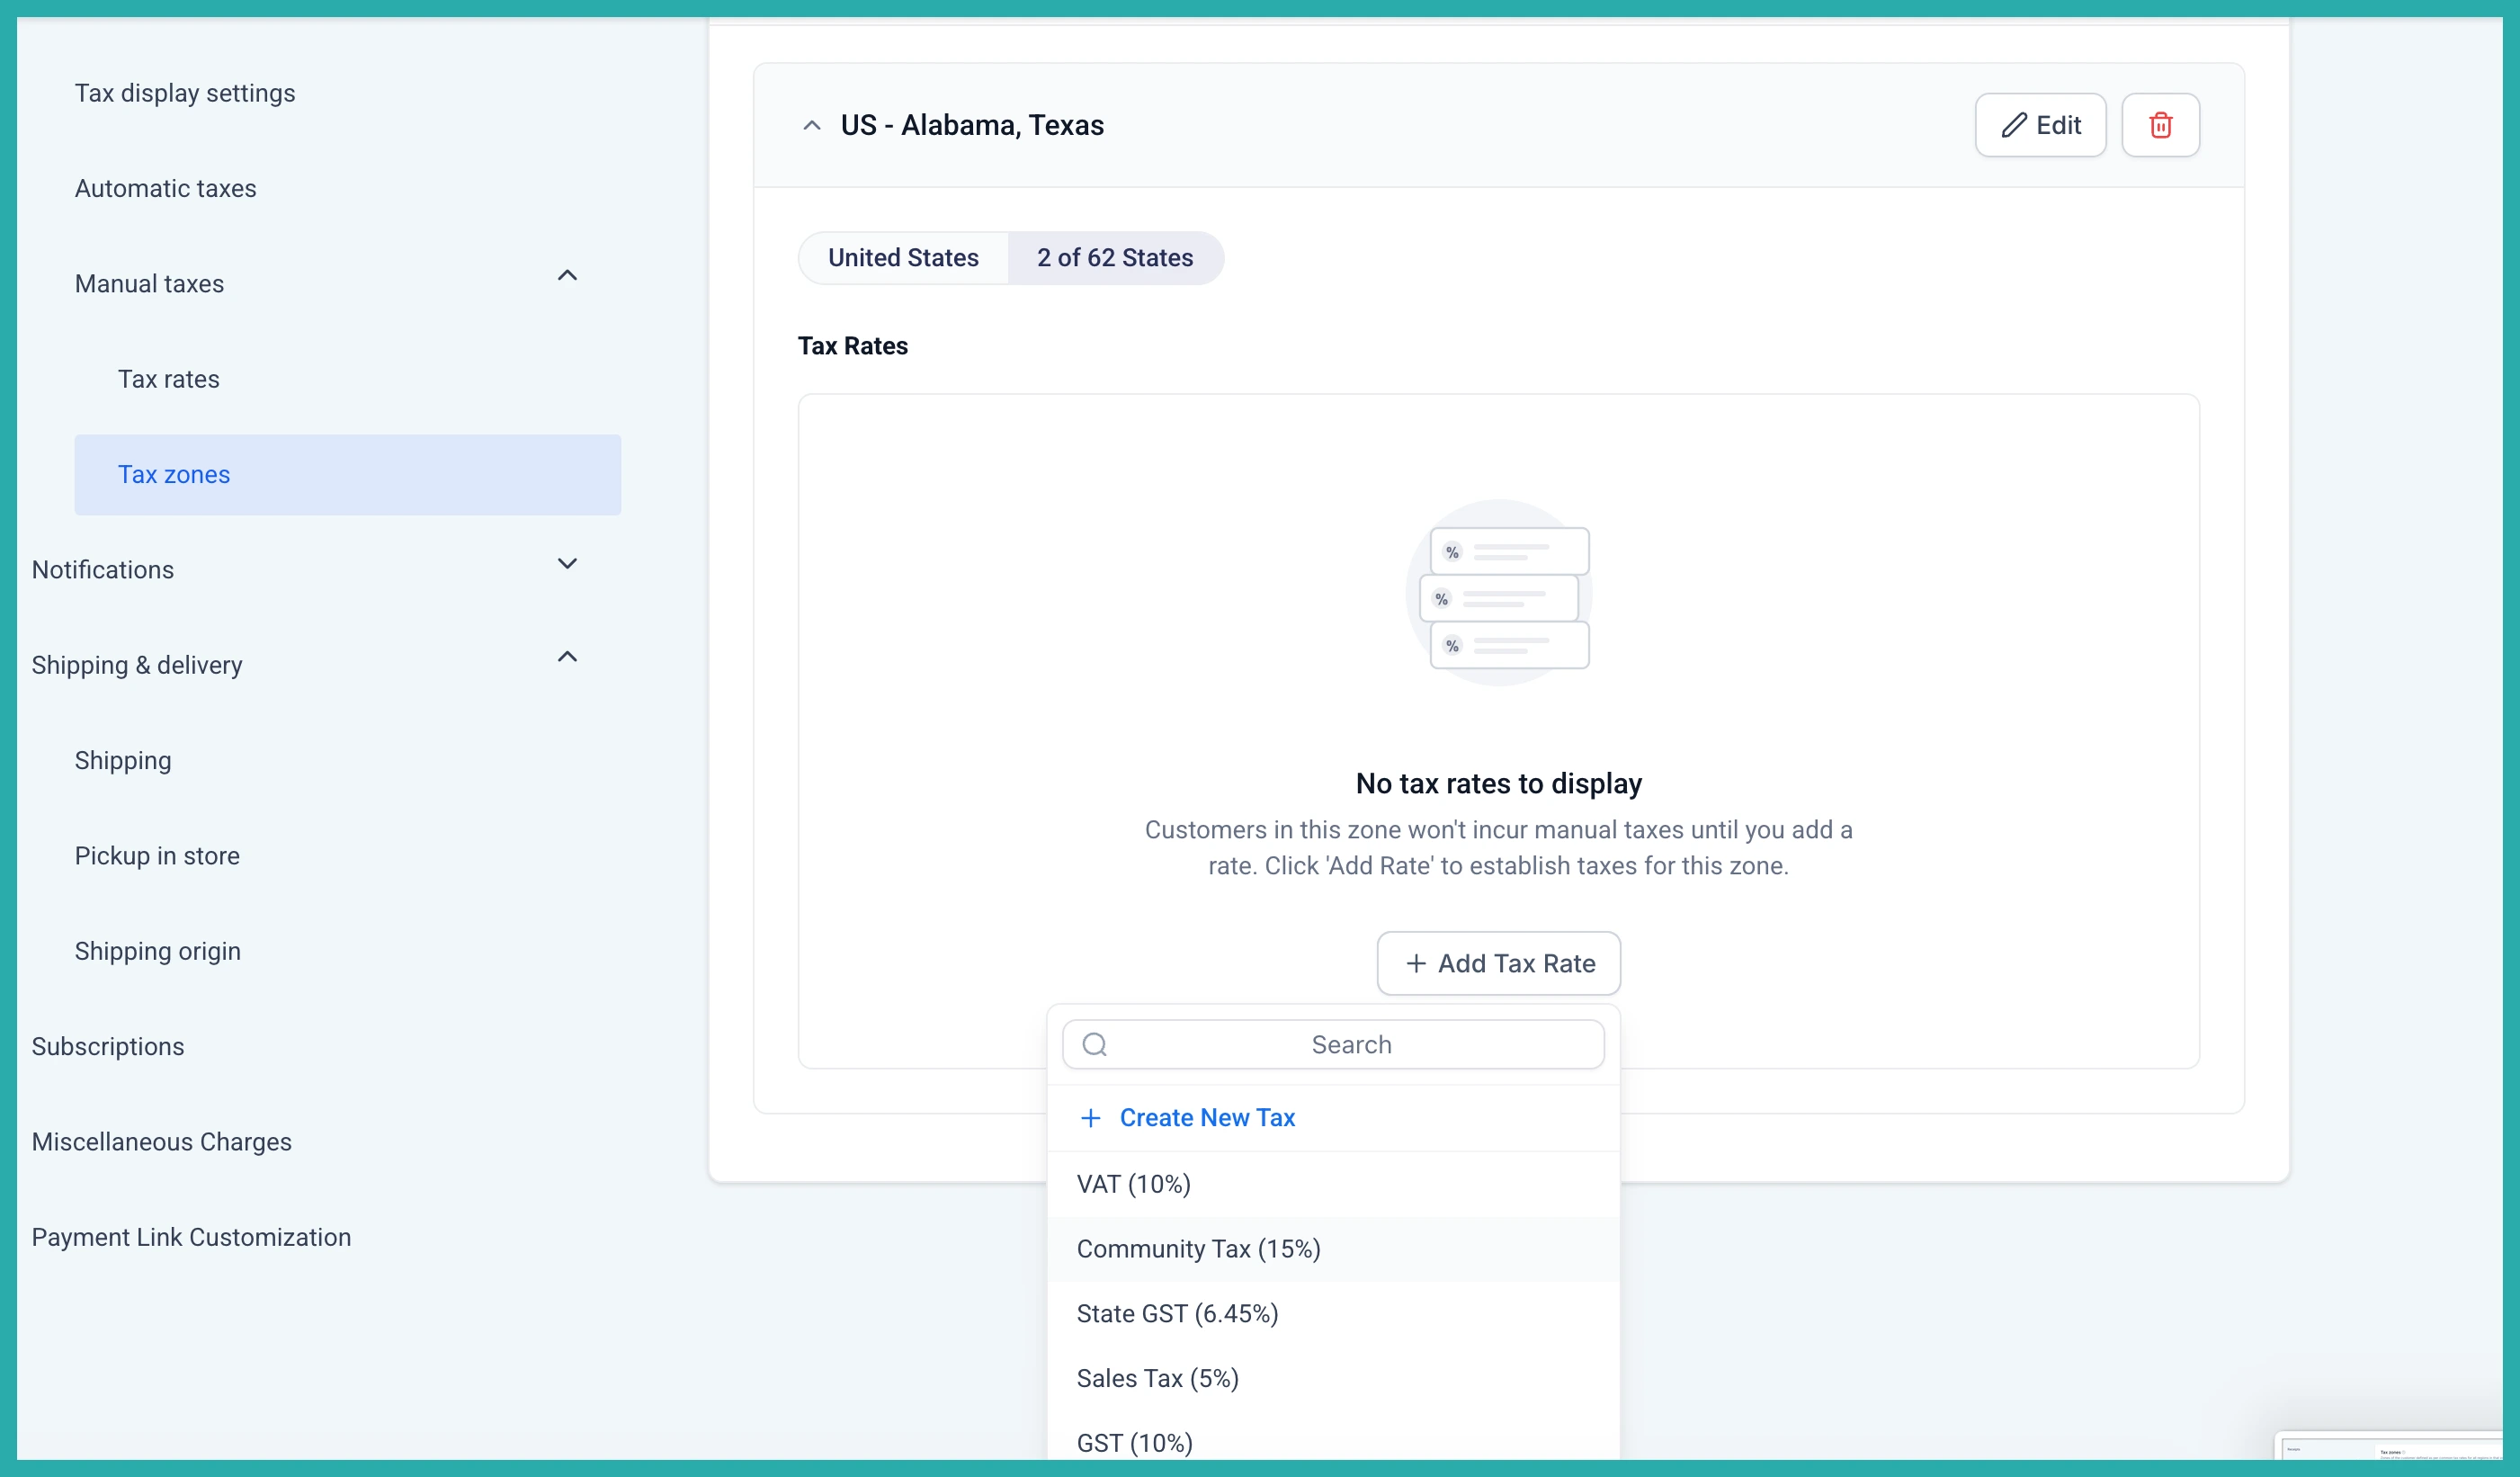Select VAT (10%) from the list
Image resolution: width=2520 pixels, height=1477 pixels.
click(1333, 1184)
